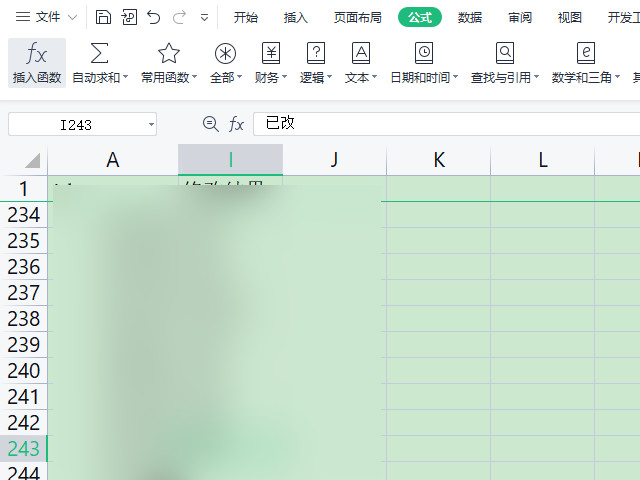Select row 238 header

click(x=24, y=319)
